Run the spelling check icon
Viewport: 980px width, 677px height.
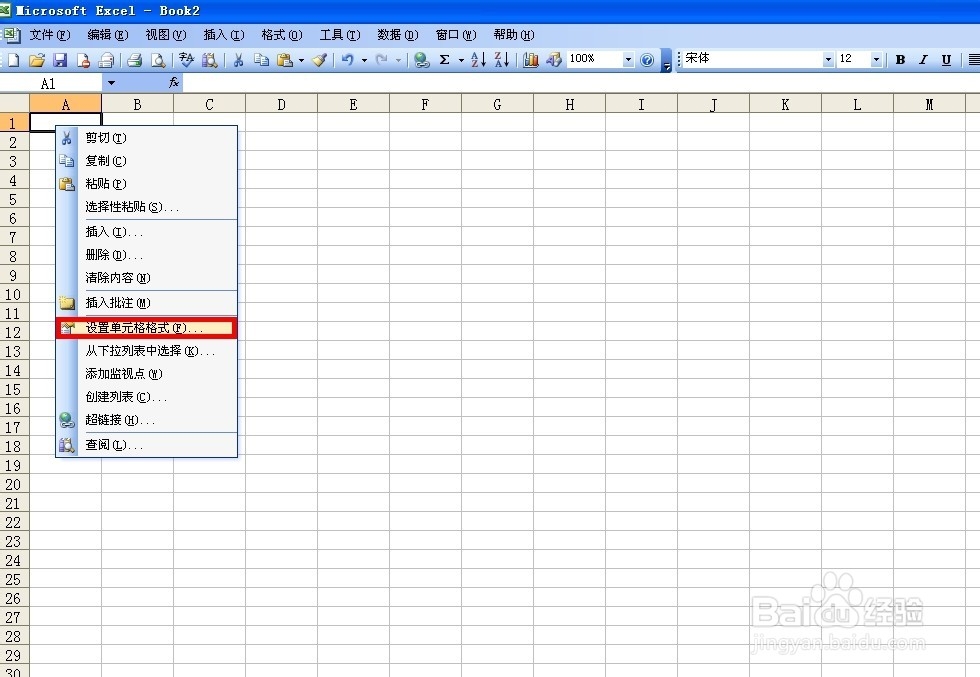click(x=186, y=60)
